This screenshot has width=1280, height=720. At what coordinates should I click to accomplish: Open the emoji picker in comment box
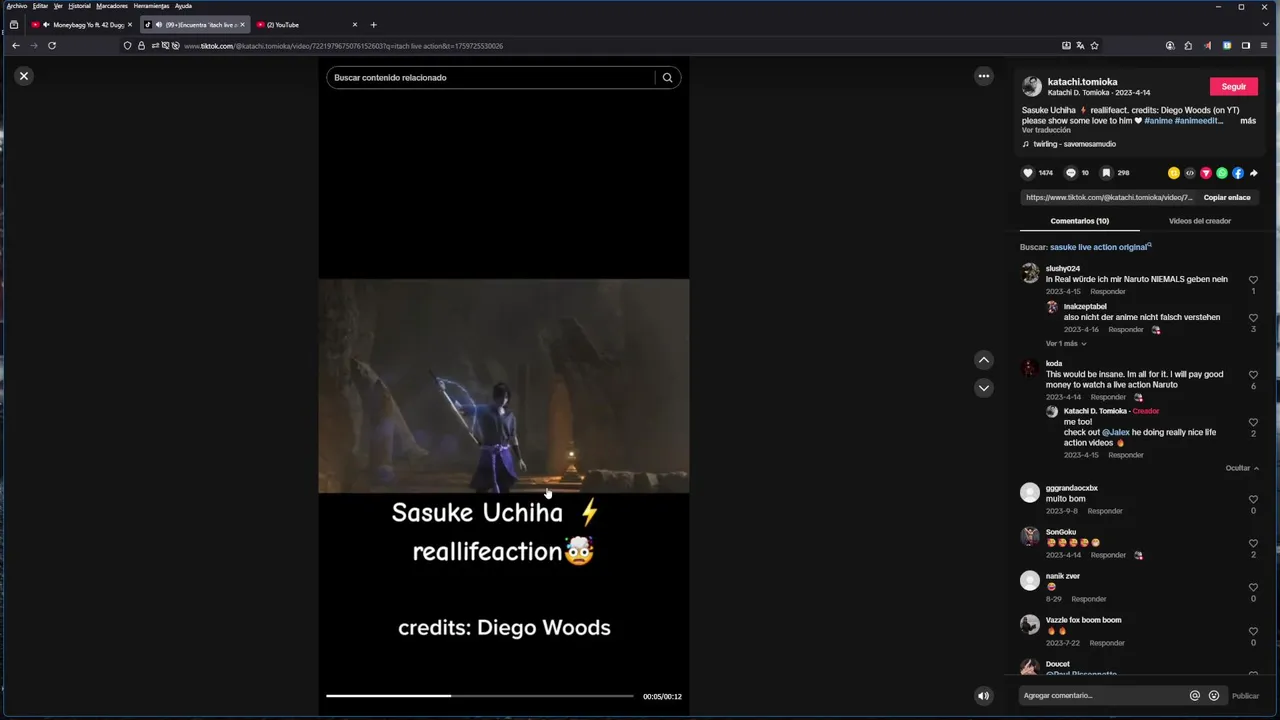pos(1214,696)
